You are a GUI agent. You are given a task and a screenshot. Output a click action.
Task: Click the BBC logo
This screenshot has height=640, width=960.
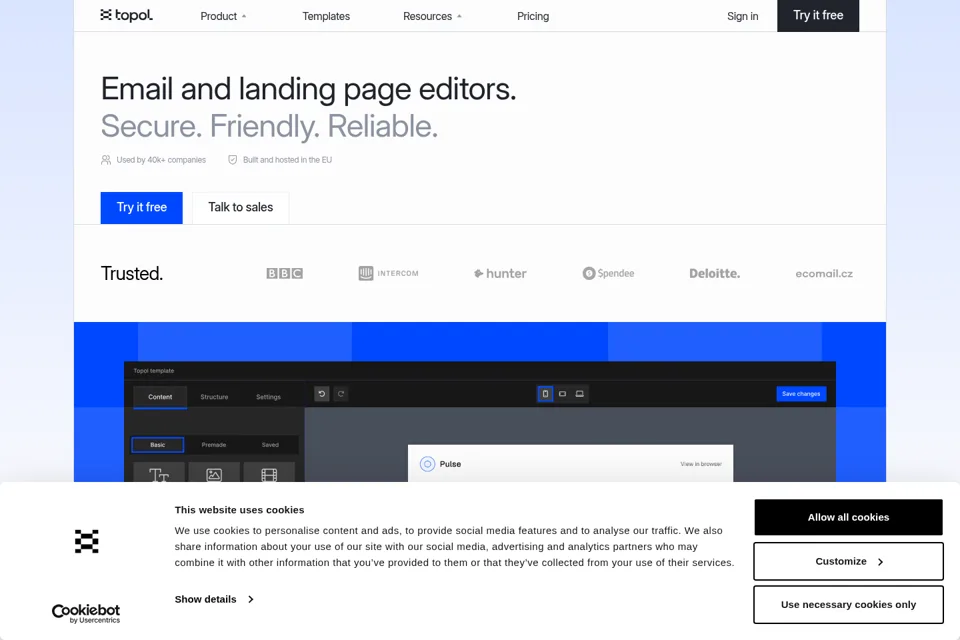285,273
